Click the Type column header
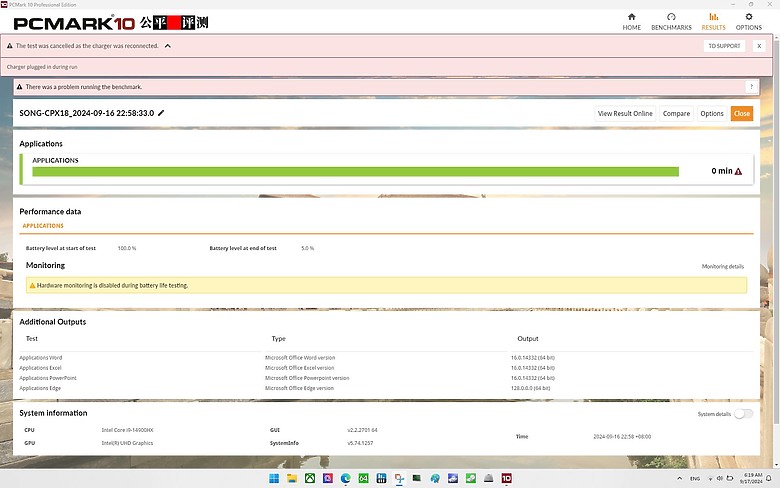 pyautogui.click(x=279, y=339)
